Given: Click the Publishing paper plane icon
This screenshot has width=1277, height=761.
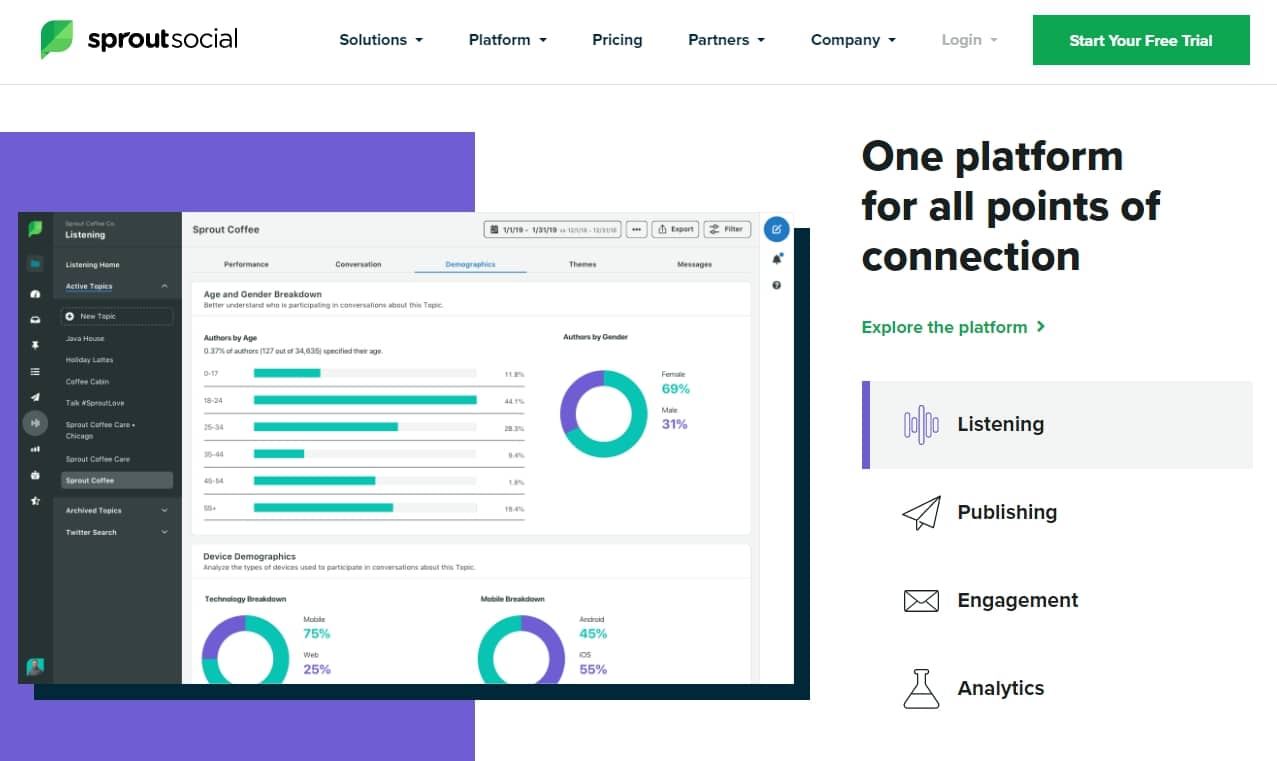Looking at the screenshot, I should coord(921,512).
